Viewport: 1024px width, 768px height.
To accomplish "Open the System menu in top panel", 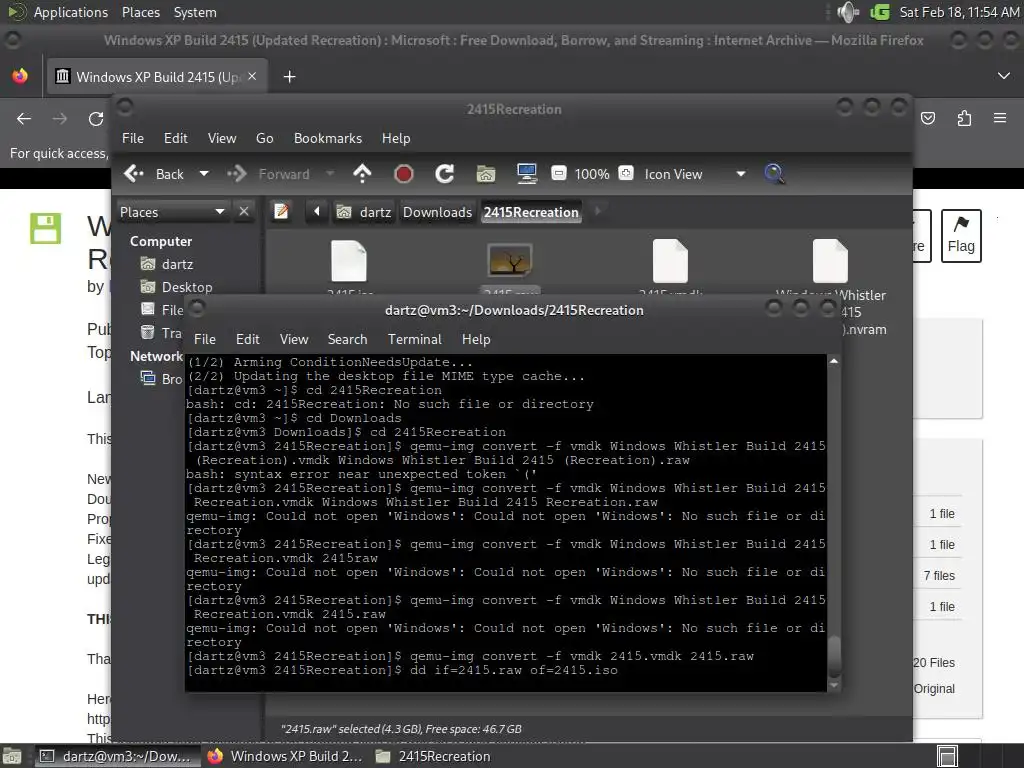I will [195, 12].
